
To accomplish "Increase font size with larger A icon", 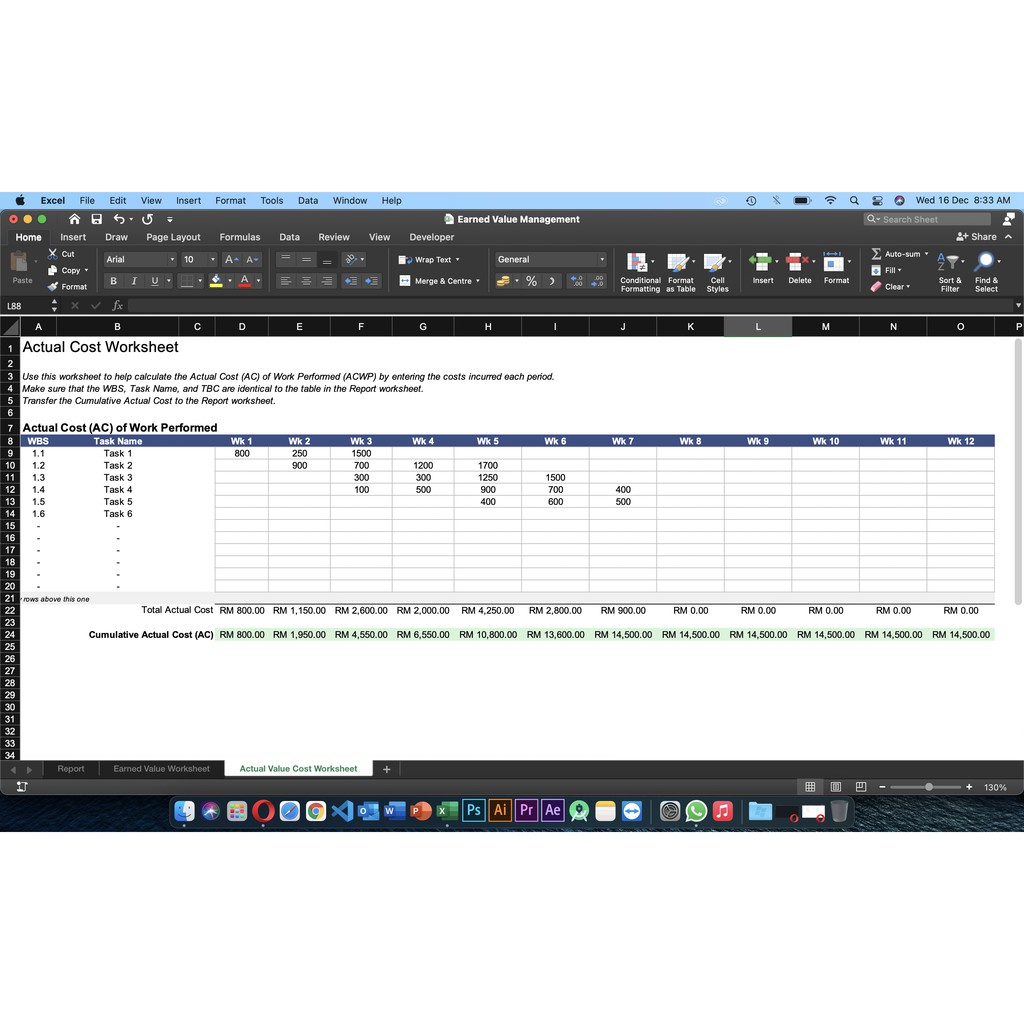I will click(x=231, y=259).
